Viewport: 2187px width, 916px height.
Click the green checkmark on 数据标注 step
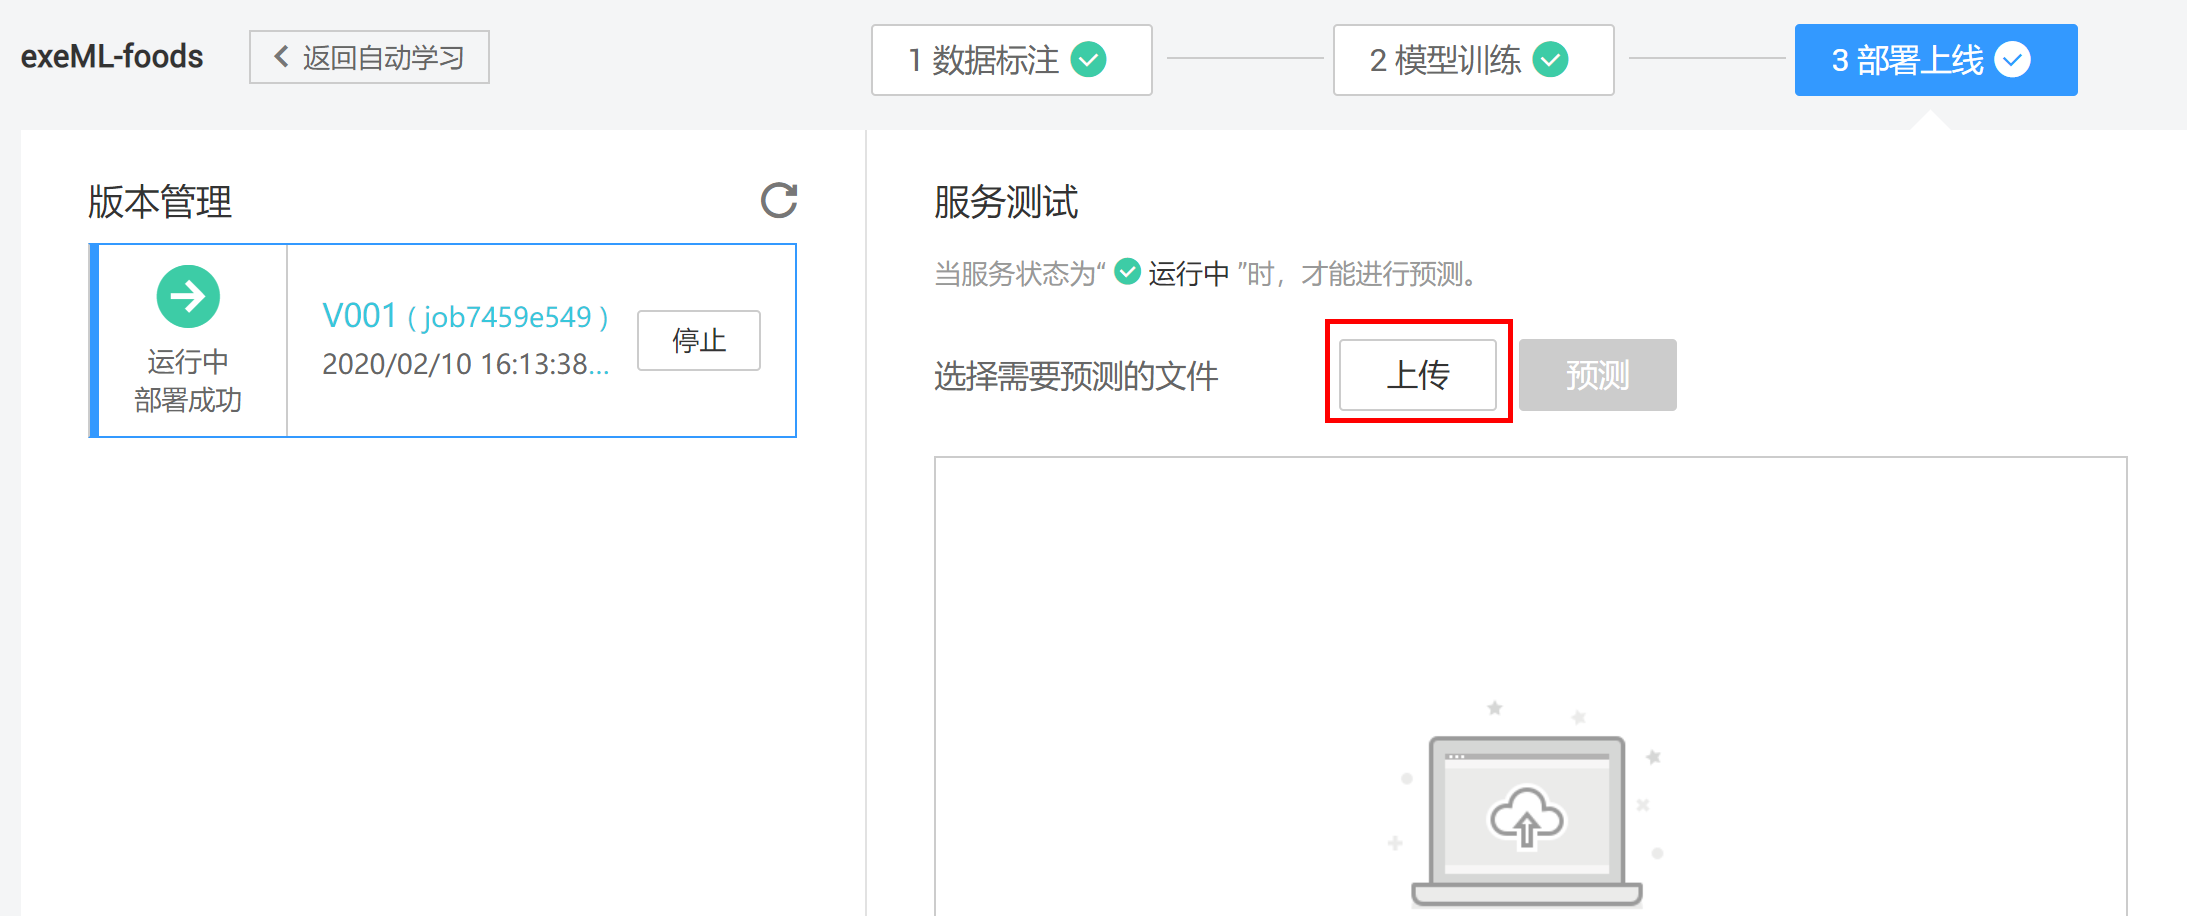point(1089,60)
